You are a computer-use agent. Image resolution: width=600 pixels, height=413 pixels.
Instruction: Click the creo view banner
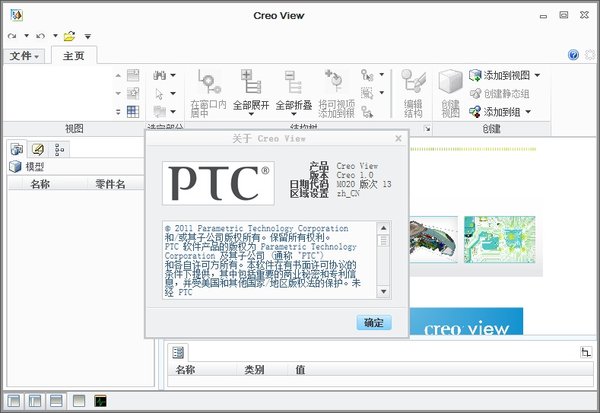tap(466, 322)
